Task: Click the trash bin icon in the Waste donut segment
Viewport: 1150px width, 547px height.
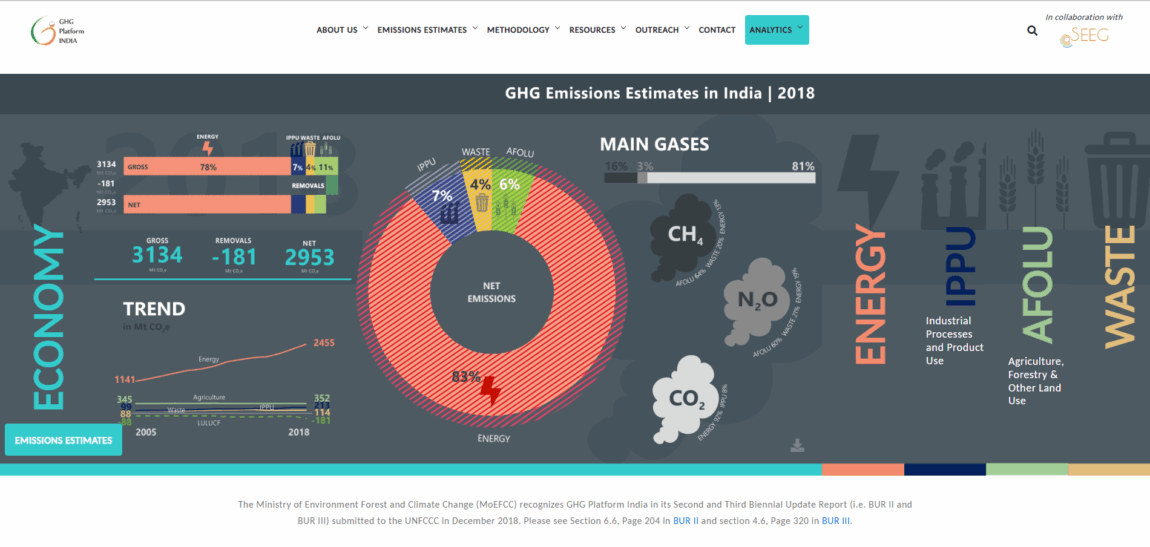Action: (482, 203)
